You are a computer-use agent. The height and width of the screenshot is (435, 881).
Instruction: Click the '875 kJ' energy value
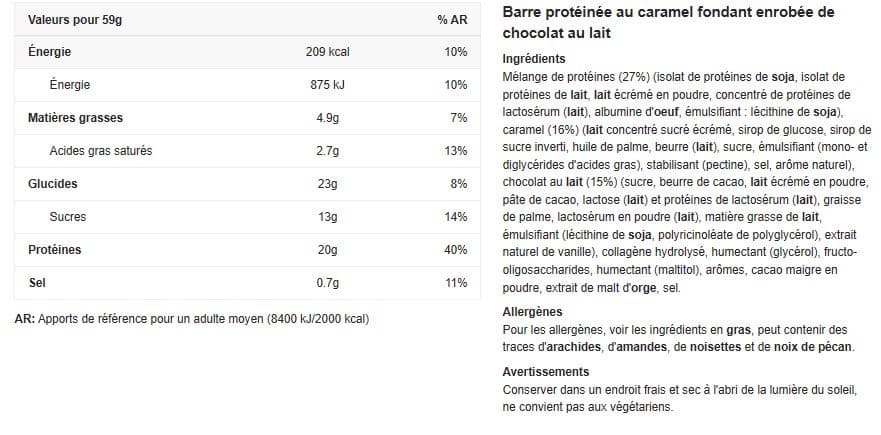coord(328,85)
